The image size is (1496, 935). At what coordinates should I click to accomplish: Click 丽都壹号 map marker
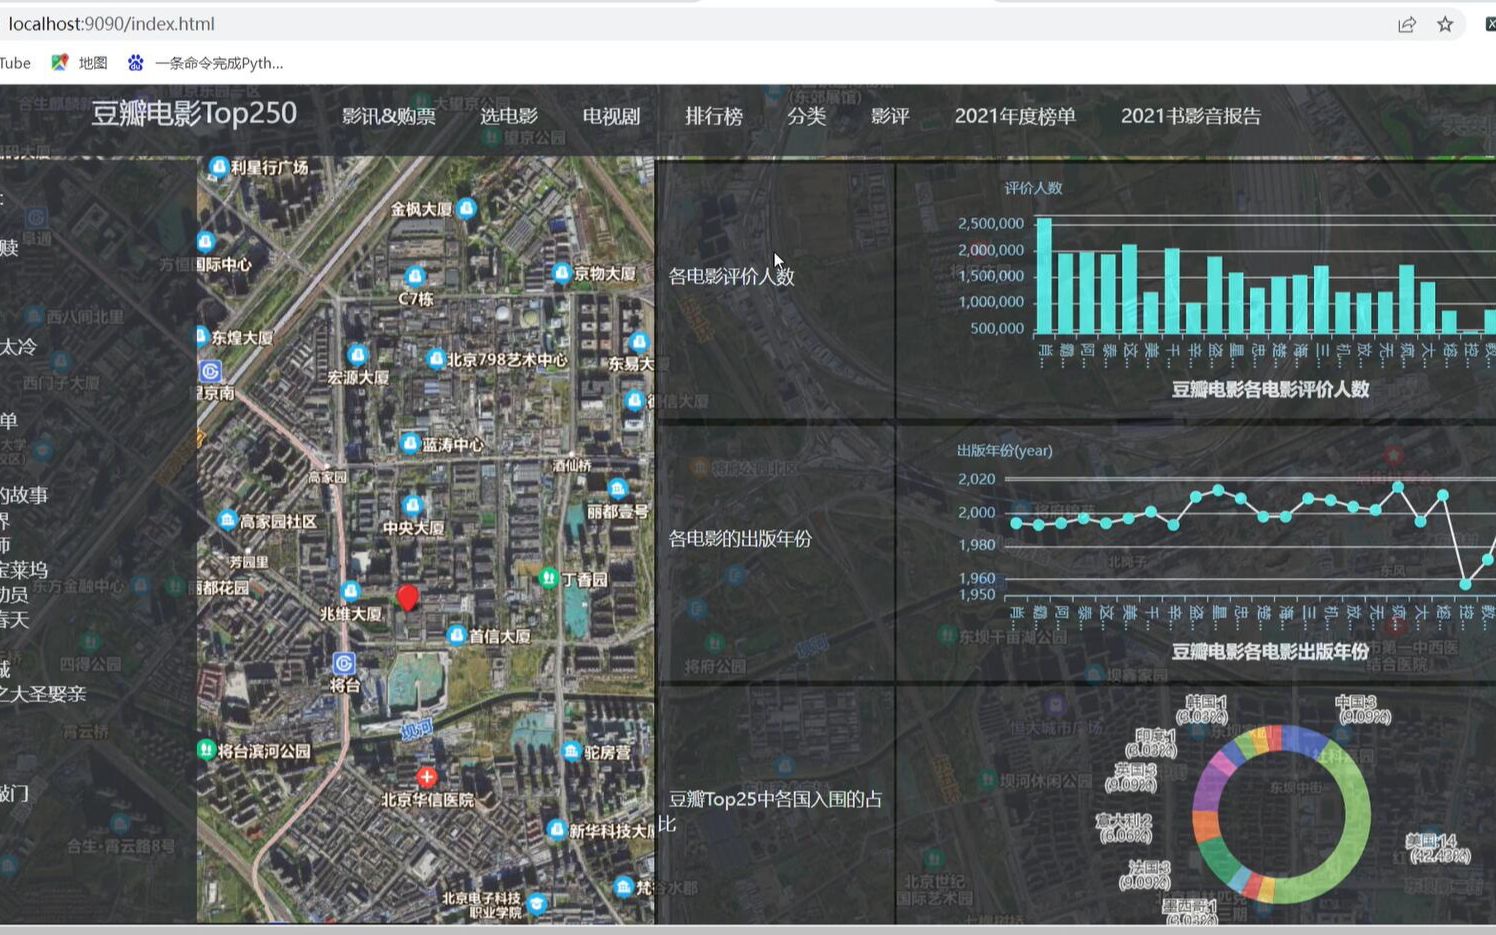coord(618,489)
